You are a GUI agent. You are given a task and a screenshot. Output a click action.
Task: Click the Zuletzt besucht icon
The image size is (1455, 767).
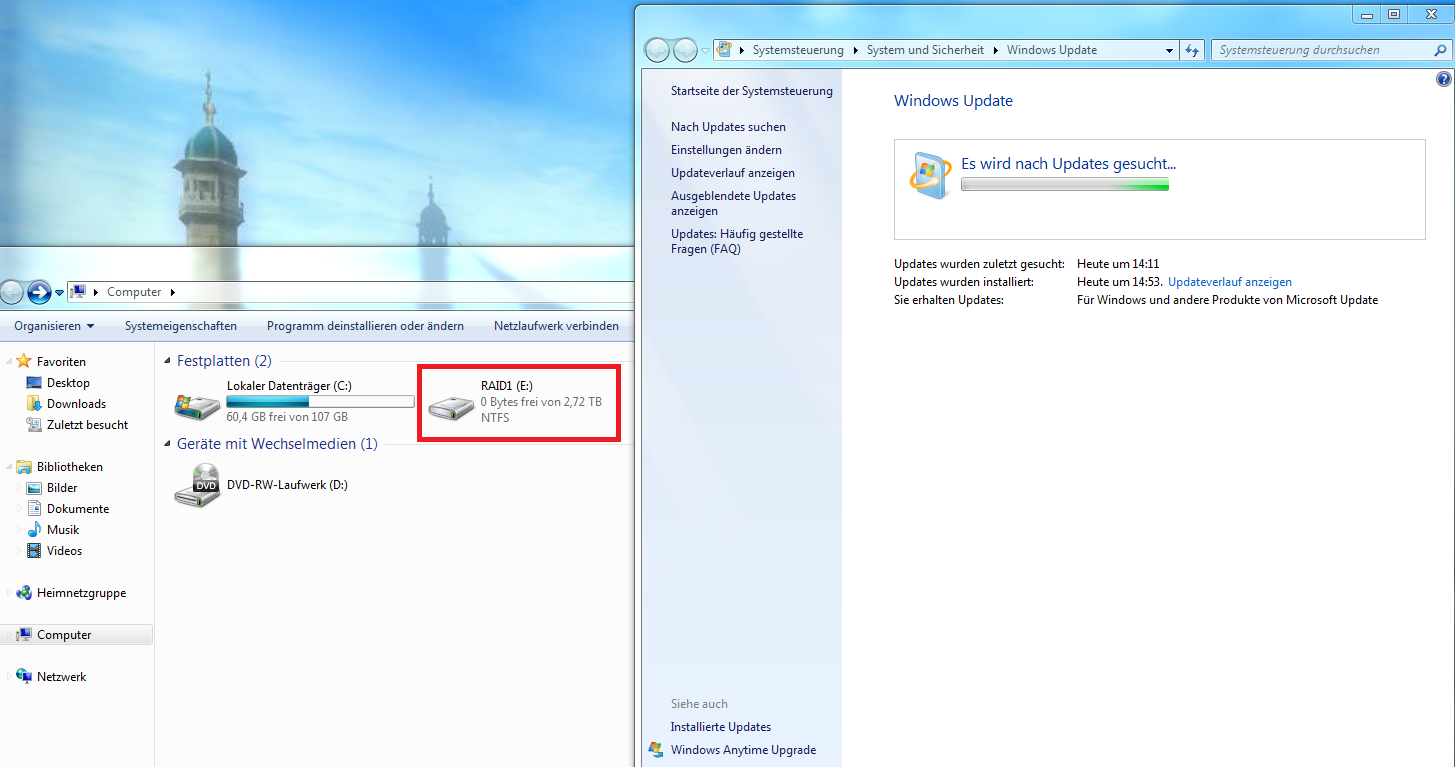(35, 425)
